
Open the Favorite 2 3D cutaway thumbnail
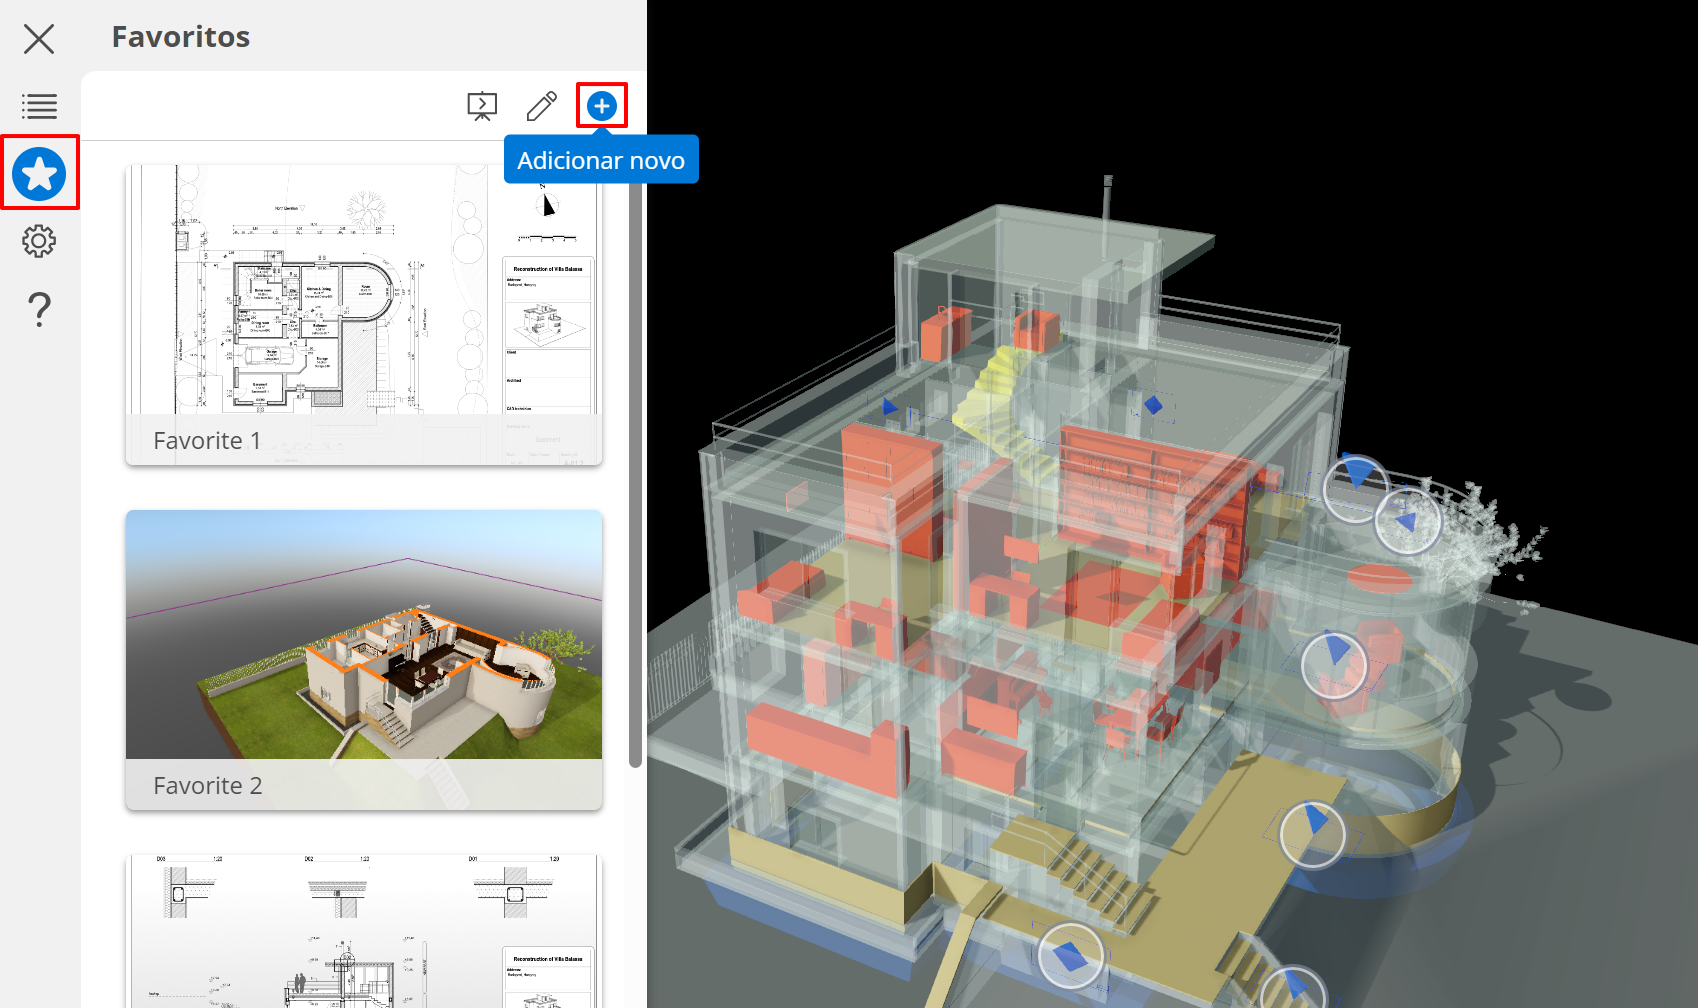(364, 660)
